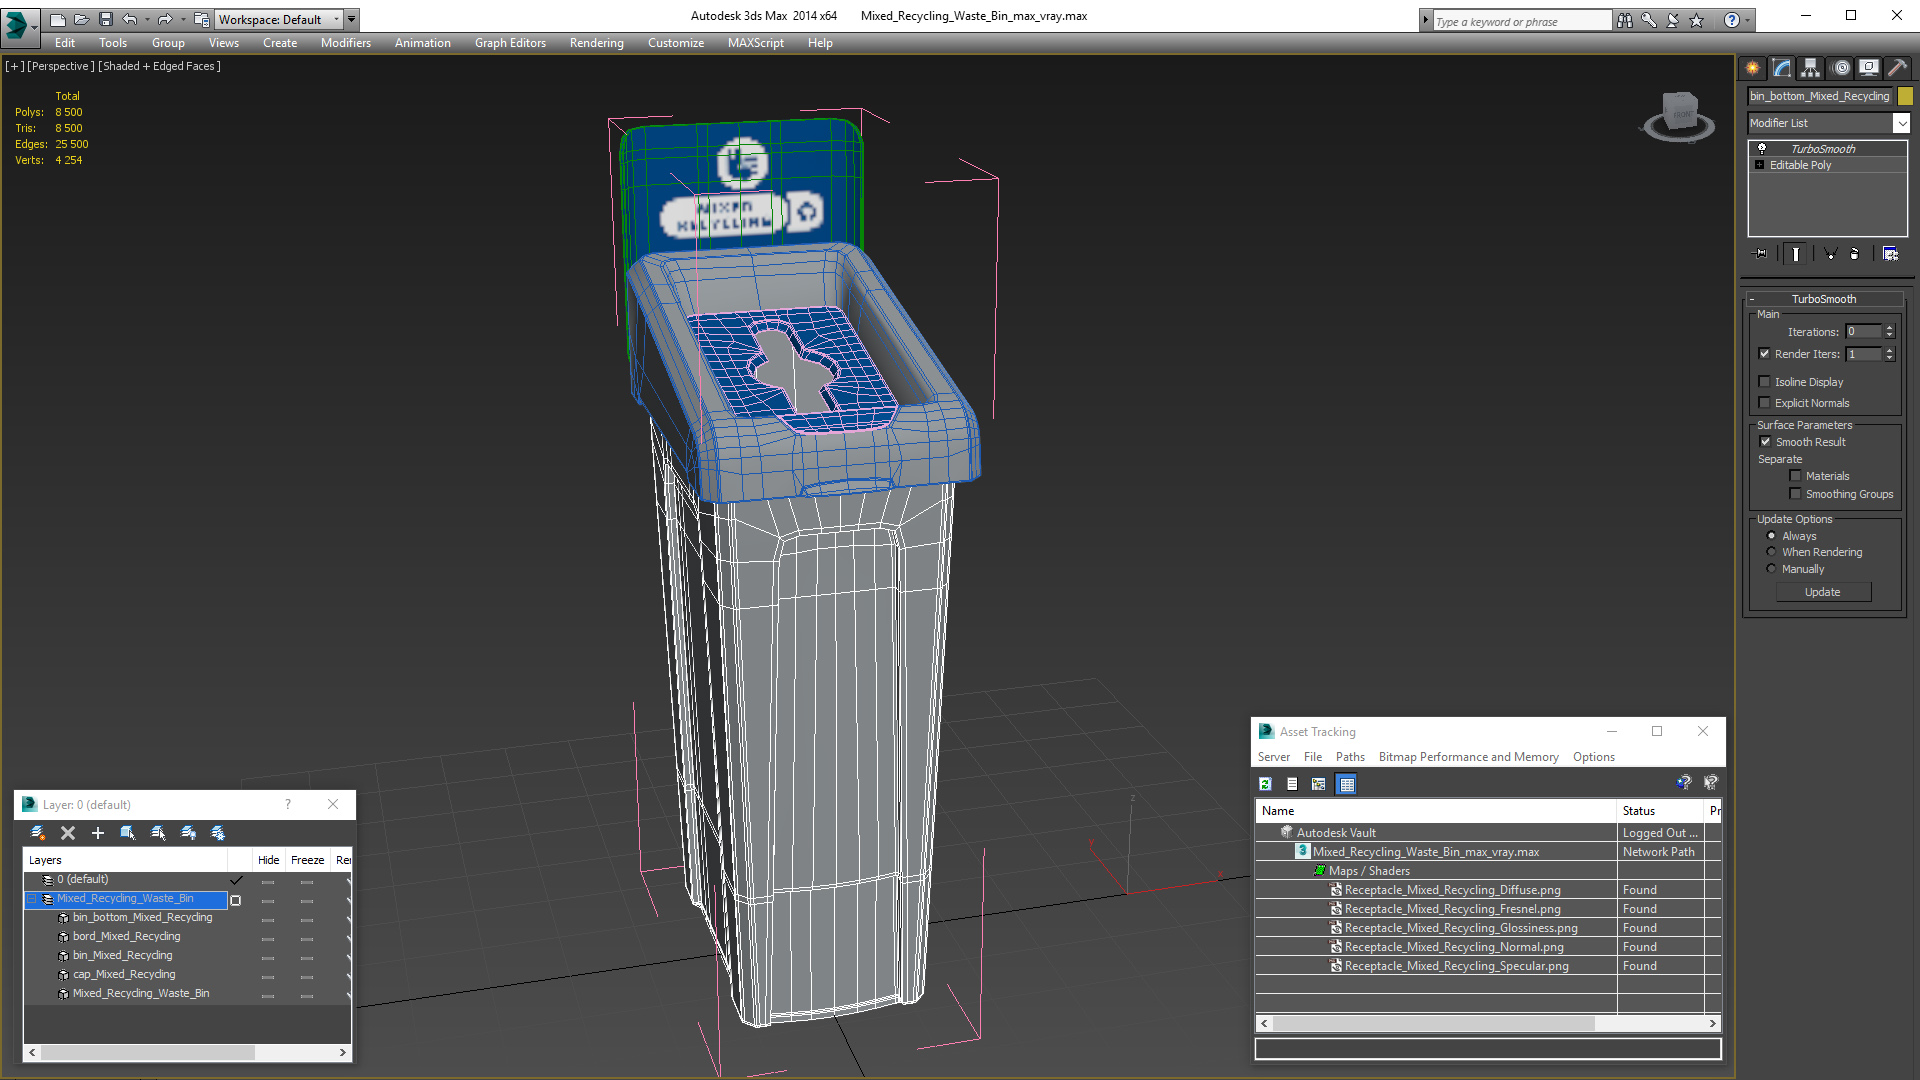Expand Editable Poly sub-objects
1920x1080 pixels.
coord(1760,165)
